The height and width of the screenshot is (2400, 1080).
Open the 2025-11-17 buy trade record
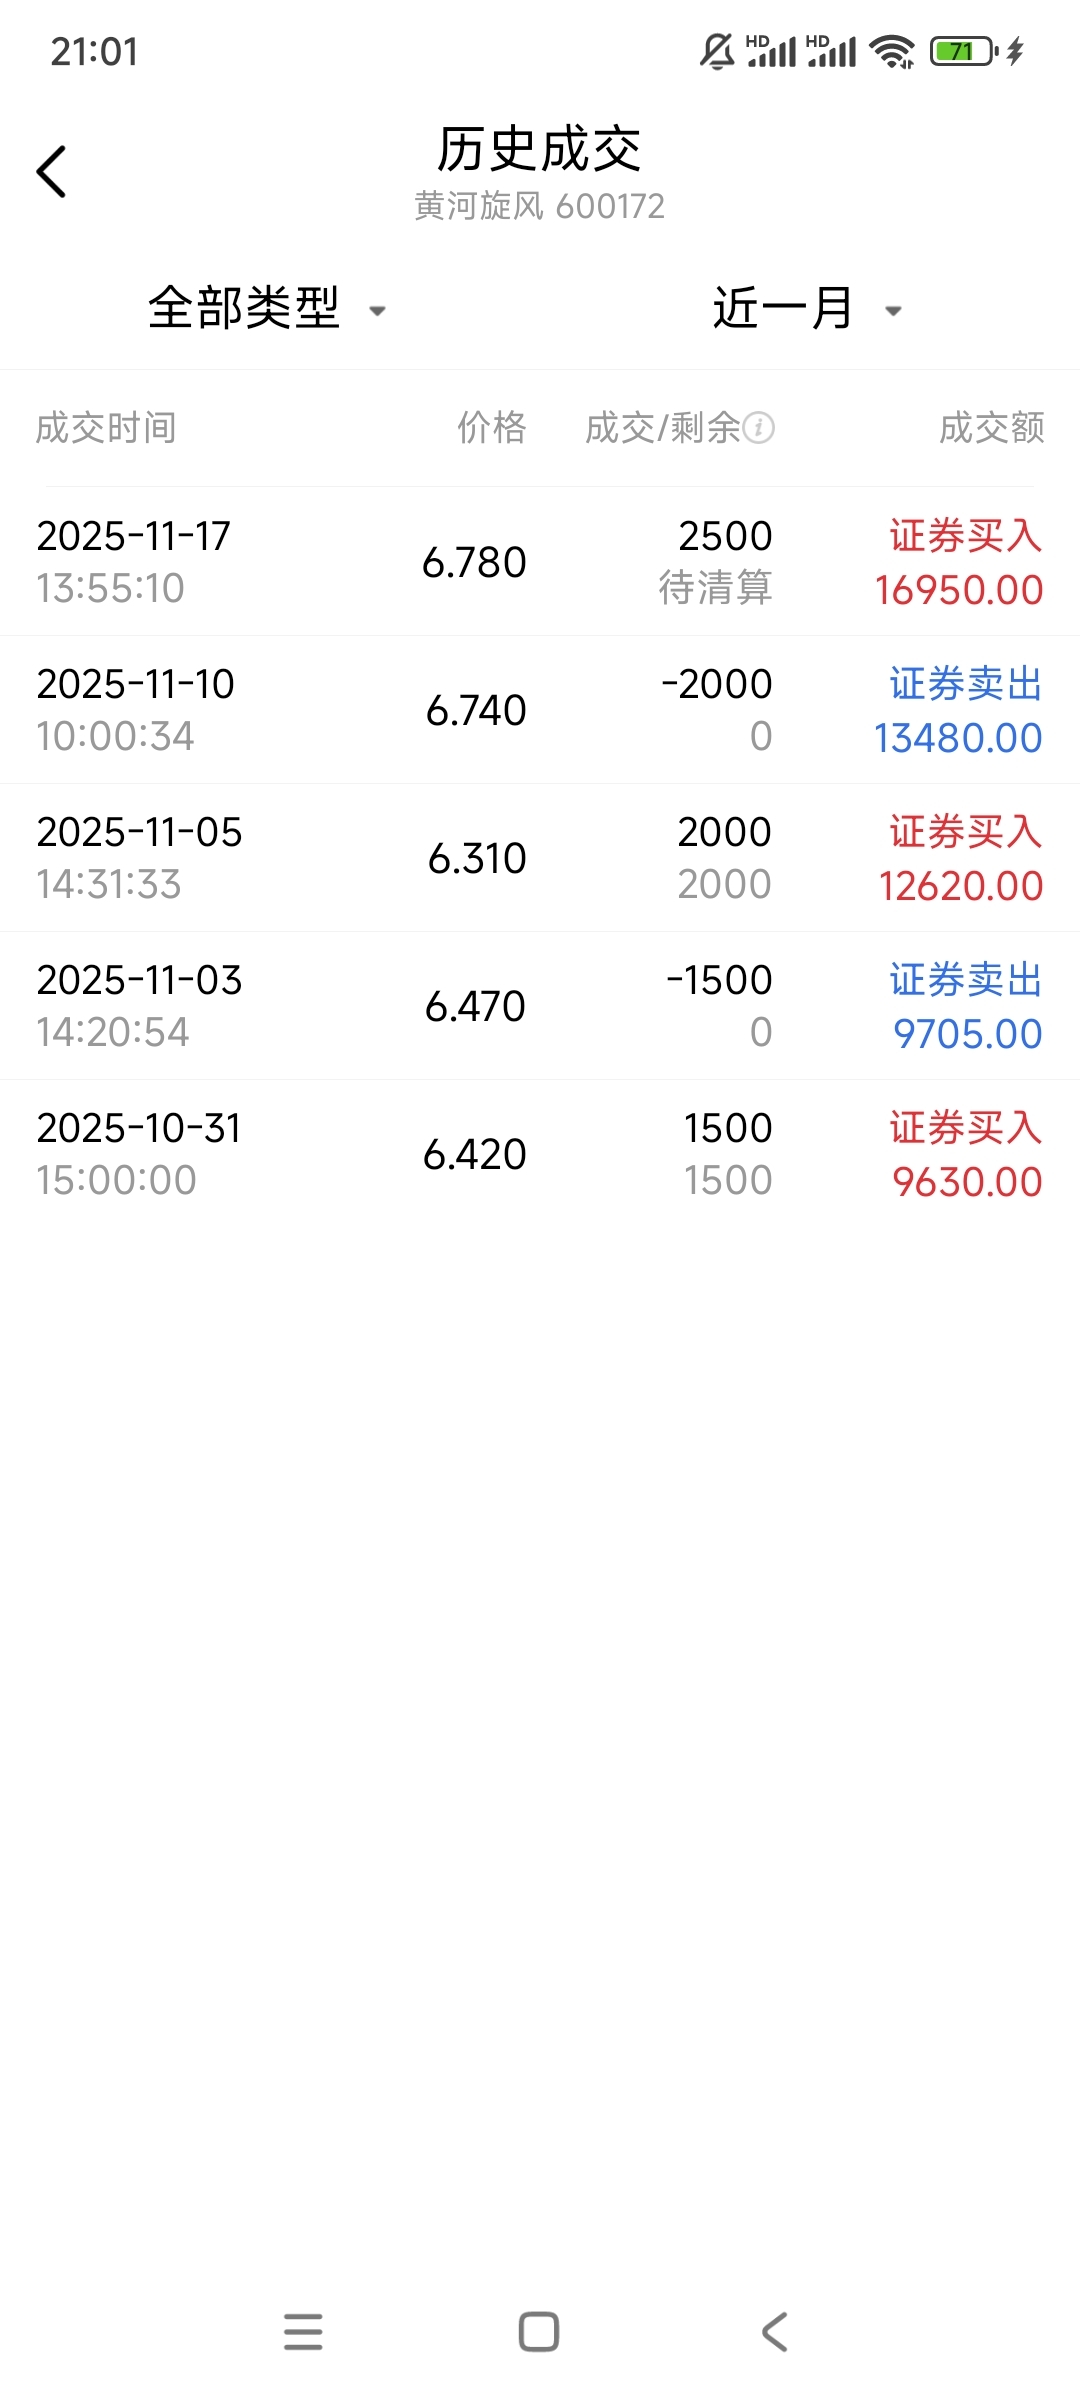[540, 562]
